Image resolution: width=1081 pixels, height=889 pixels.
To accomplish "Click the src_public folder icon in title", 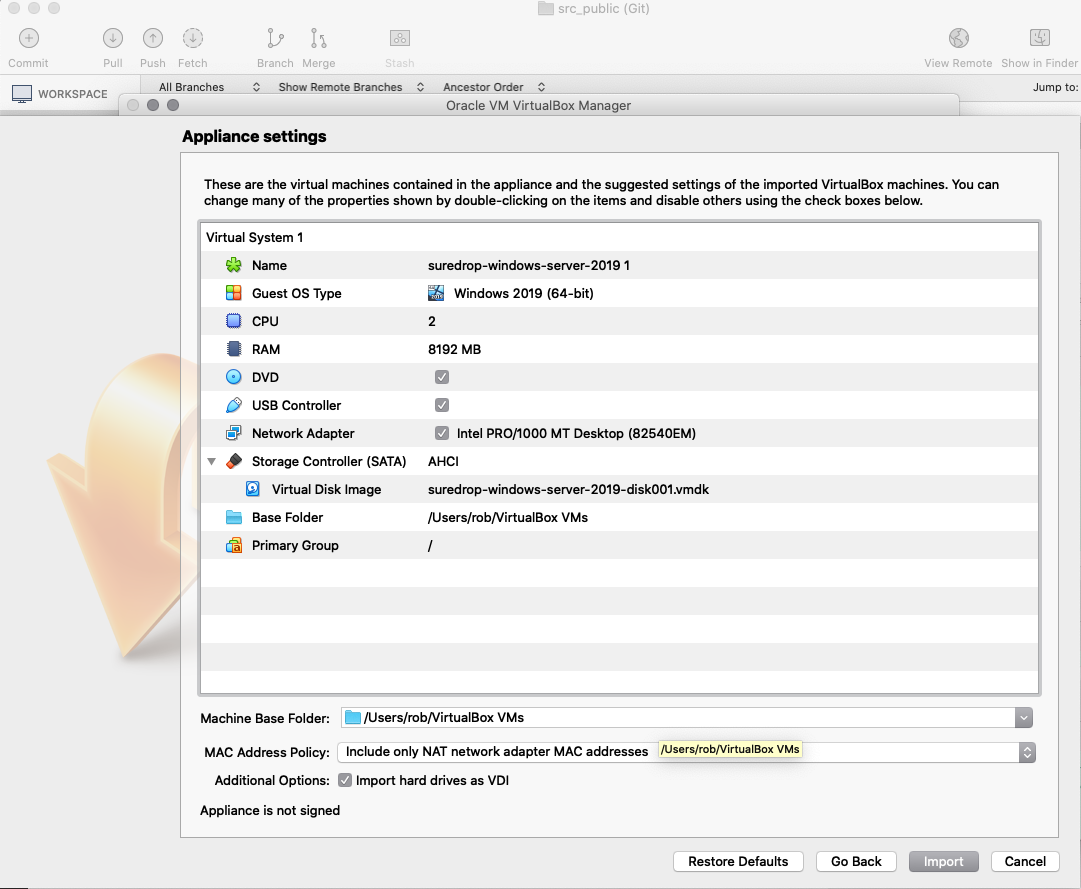I will tap(545, 8).
